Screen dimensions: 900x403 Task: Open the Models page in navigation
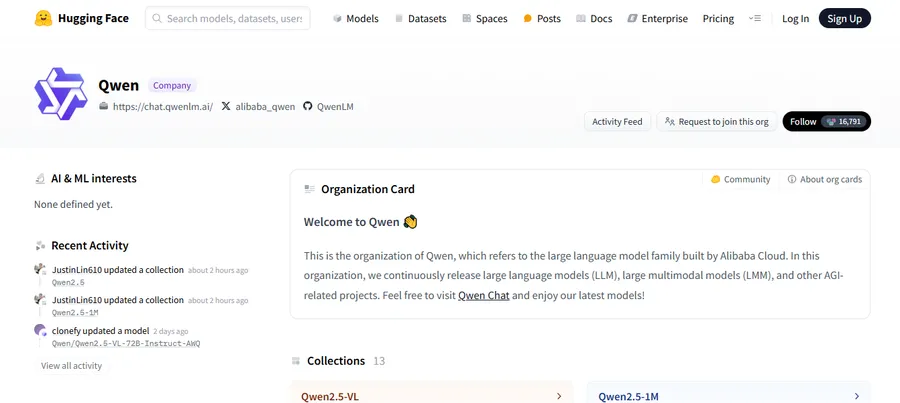(x=355, y=19)
